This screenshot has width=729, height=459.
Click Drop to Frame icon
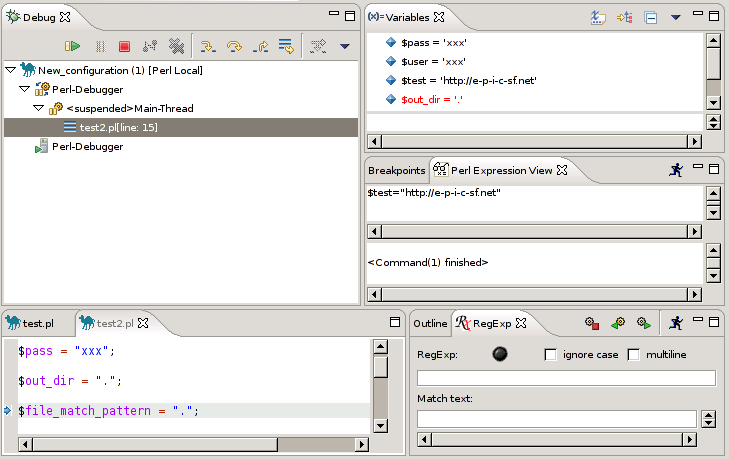[286, 46]
